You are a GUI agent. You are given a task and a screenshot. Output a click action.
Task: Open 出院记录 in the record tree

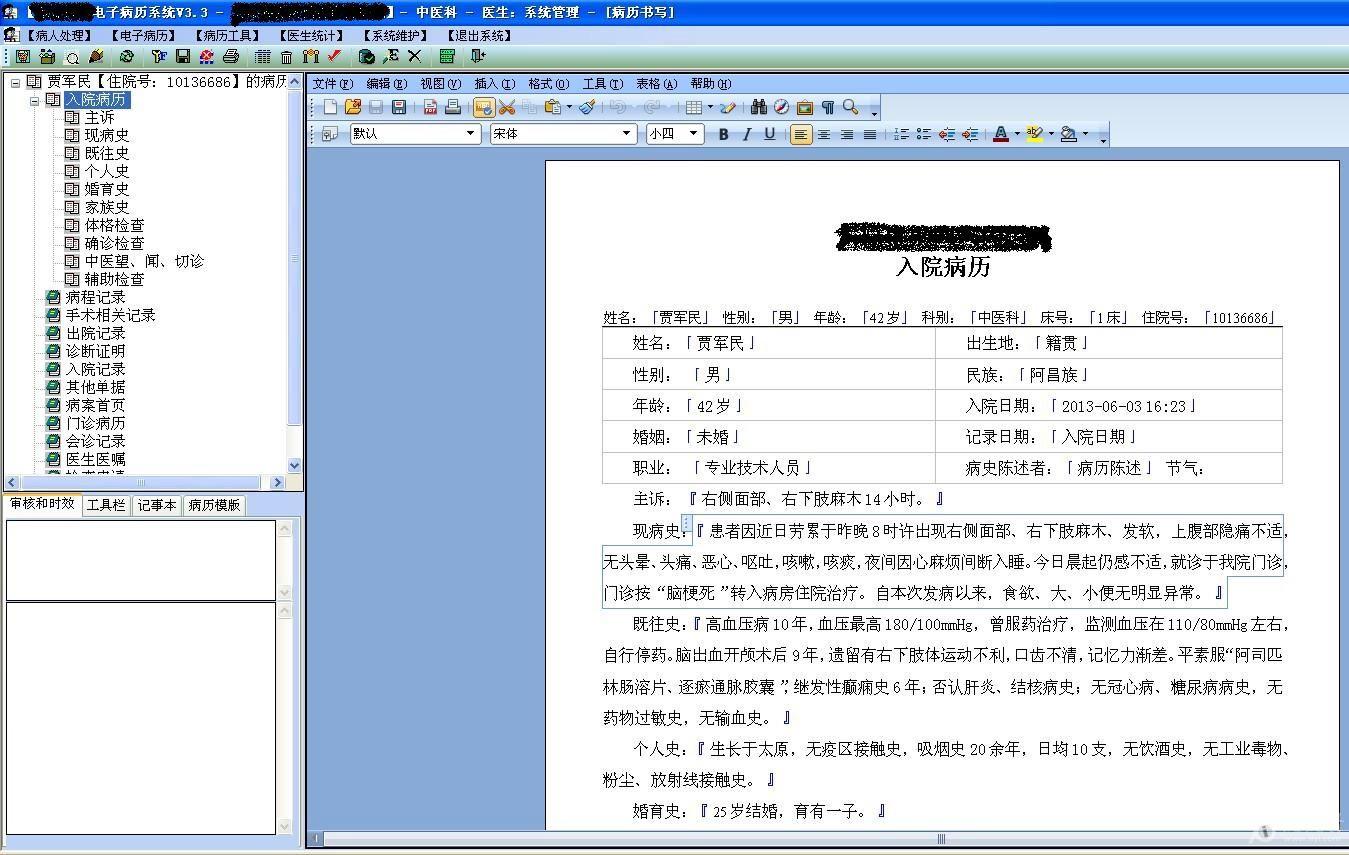tap(96, 333)
